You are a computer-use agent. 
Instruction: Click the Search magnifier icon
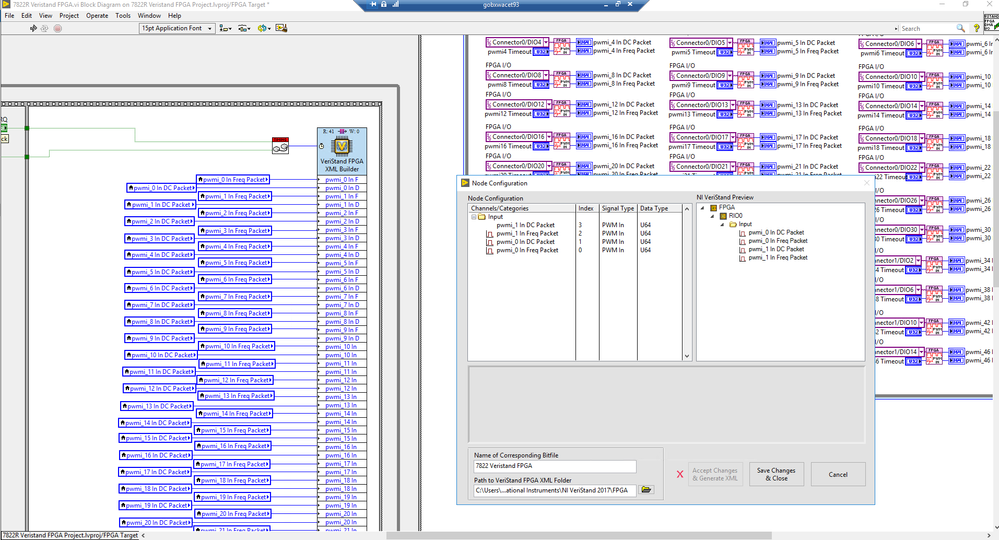point(960,28)
